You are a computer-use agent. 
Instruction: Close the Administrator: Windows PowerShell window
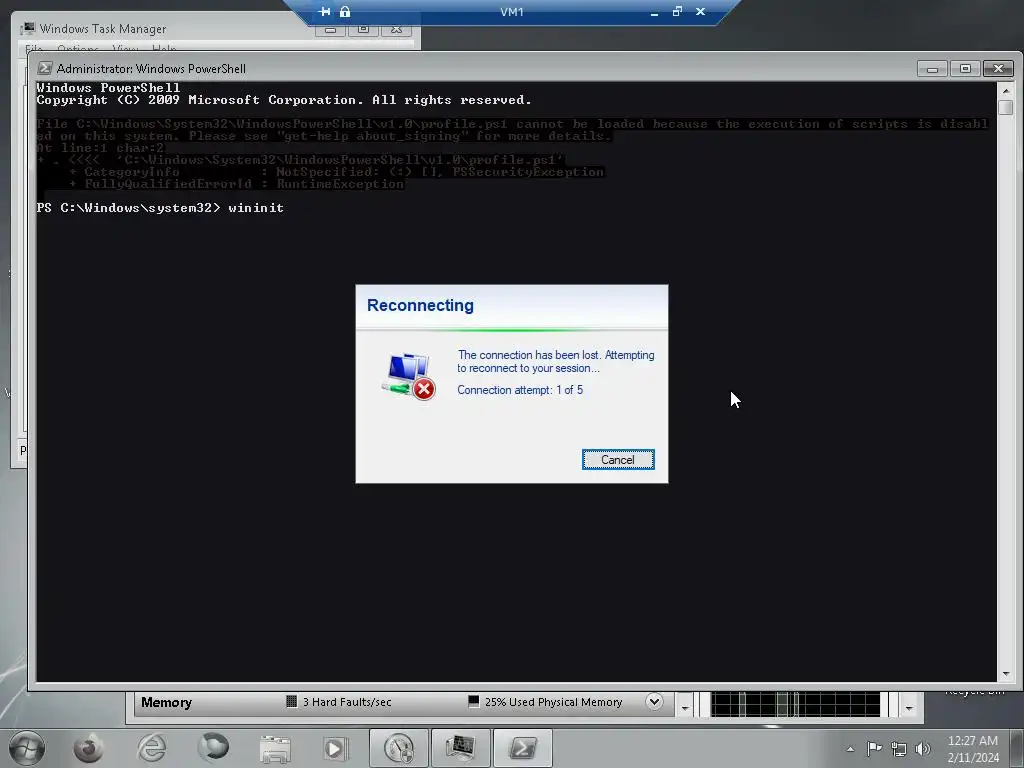998,69
